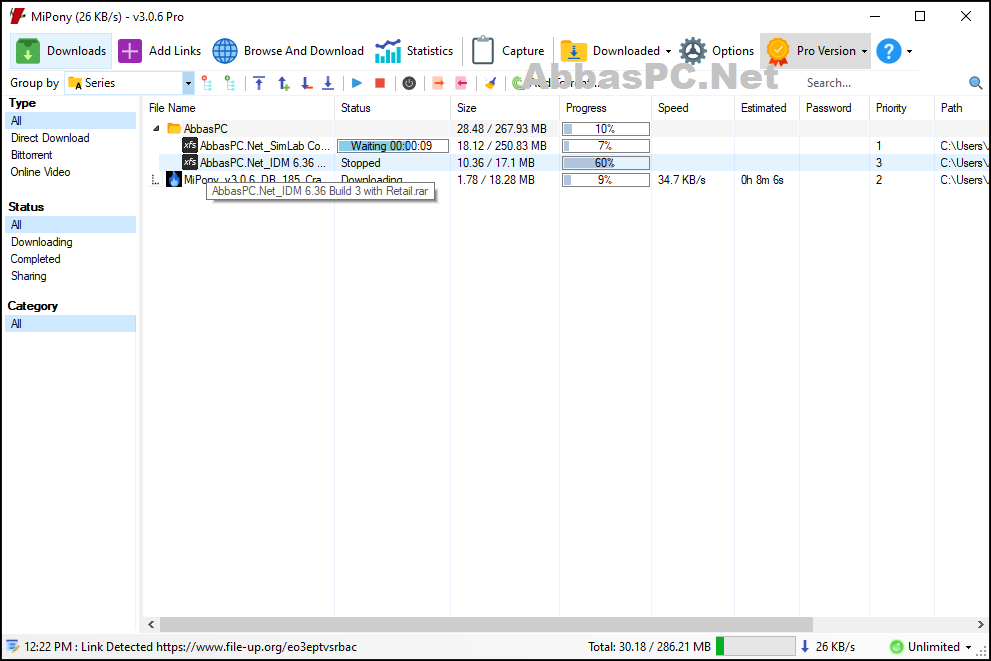This screenshot has height=661, width=991.
Task: Click the expand tree icon with green dot
Action: tap(229, 83)
